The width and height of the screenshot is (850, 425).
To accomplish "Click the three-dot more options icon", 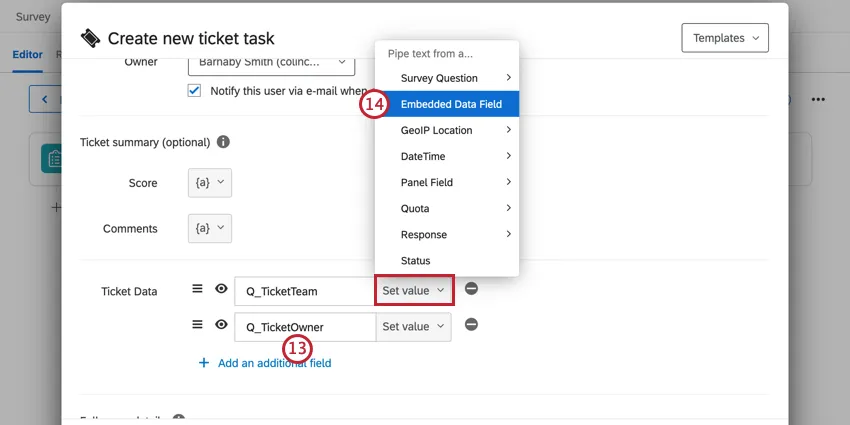I will click(x=818, y=100).
